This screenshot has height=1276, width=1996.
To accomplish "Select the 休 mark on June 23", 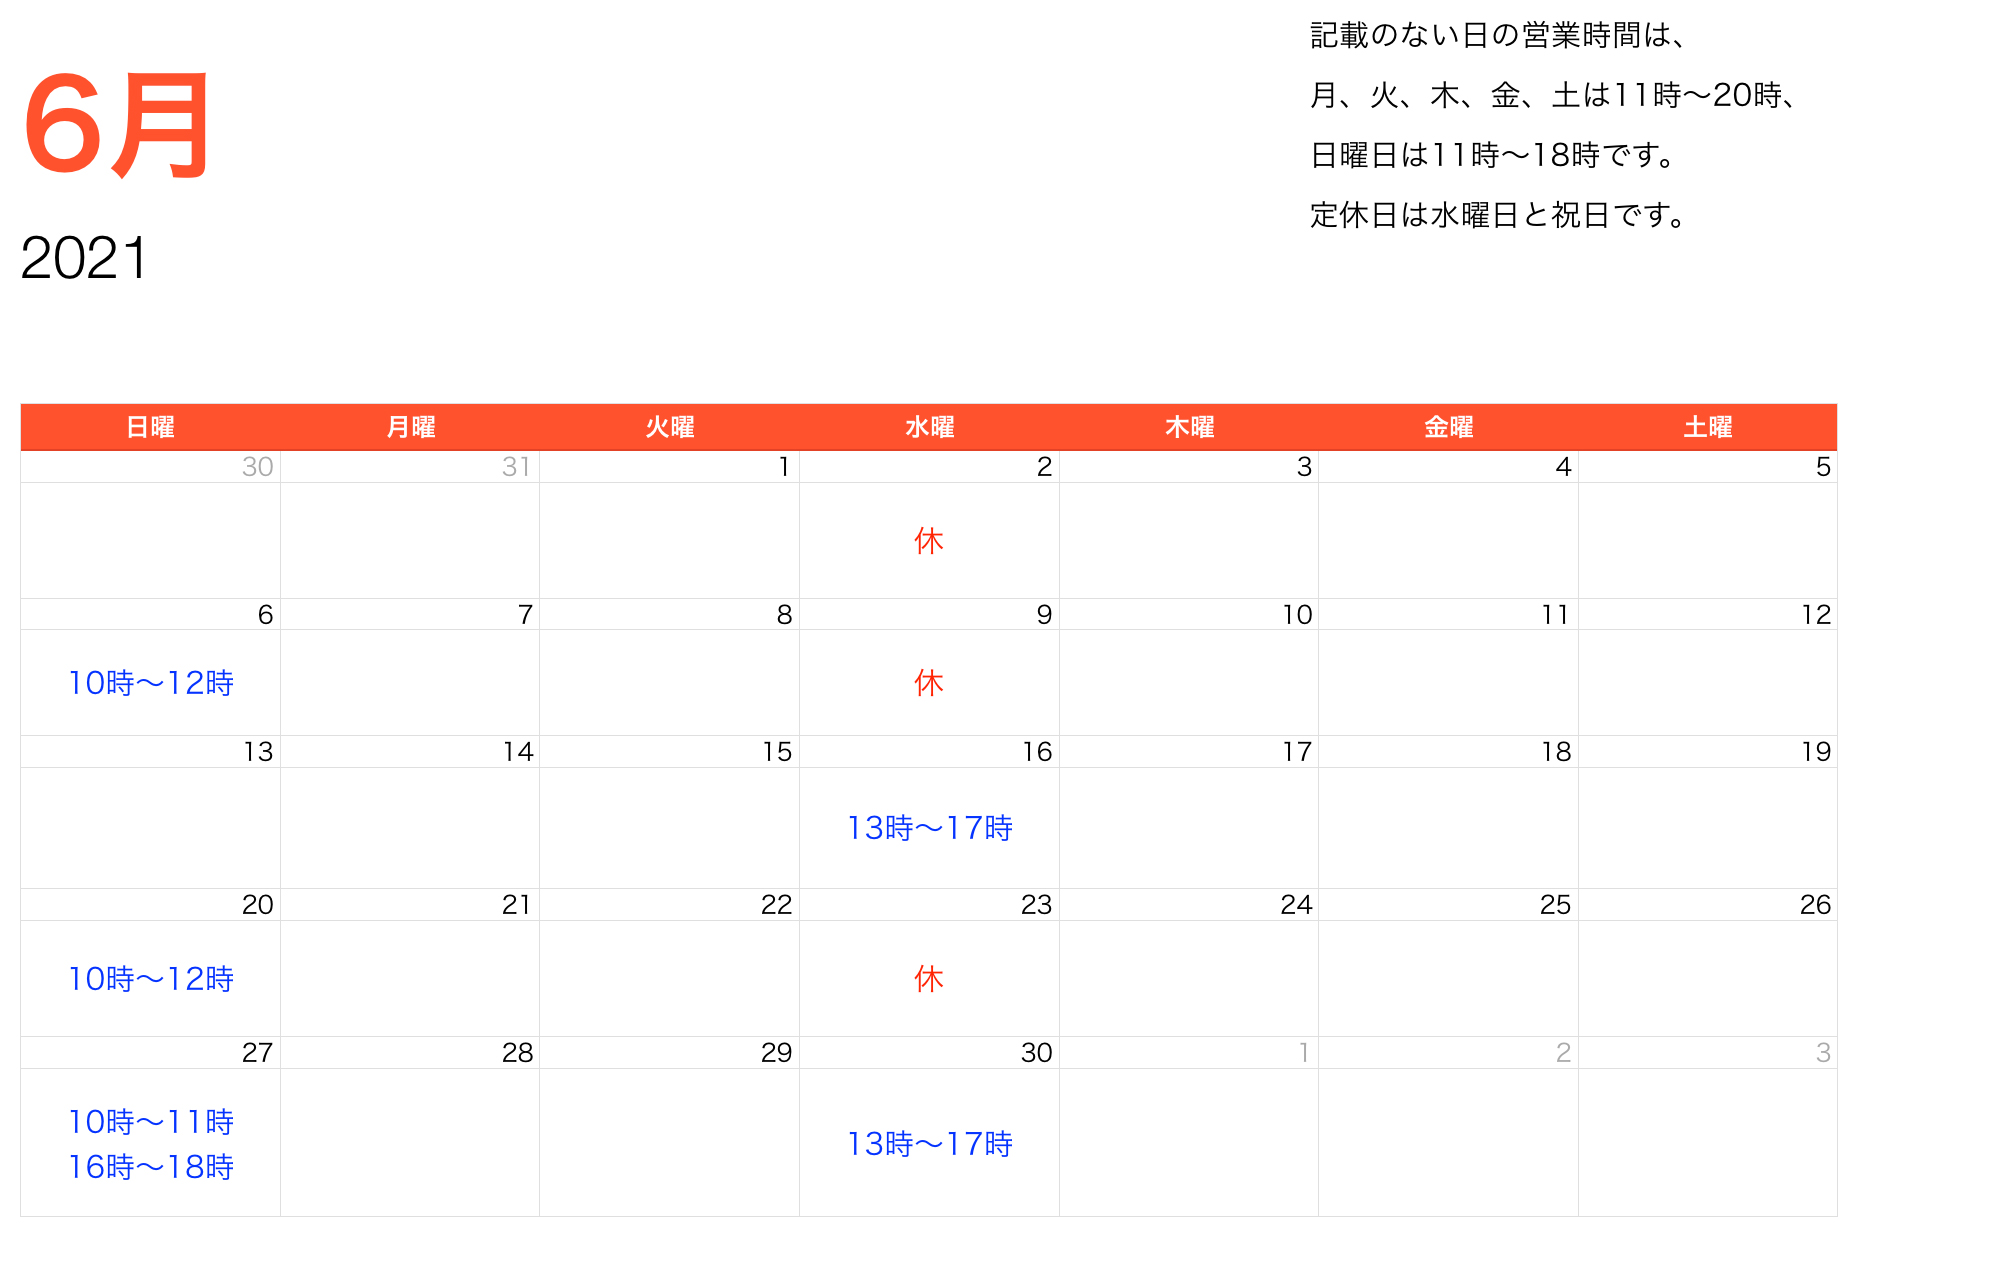I will (x=927, y=980).
